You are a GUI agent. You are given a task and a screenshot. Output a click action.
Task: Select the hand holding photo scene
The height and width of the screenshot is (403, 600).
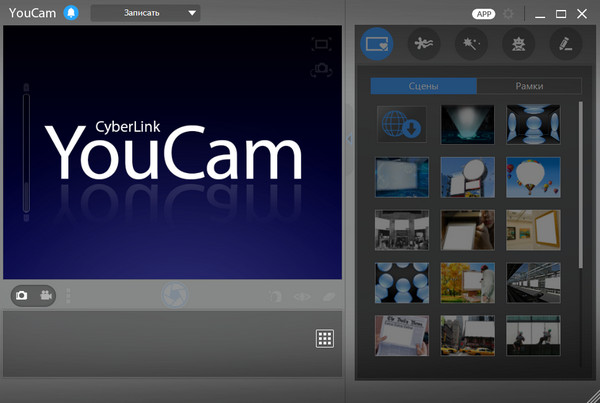pos(467,230)
